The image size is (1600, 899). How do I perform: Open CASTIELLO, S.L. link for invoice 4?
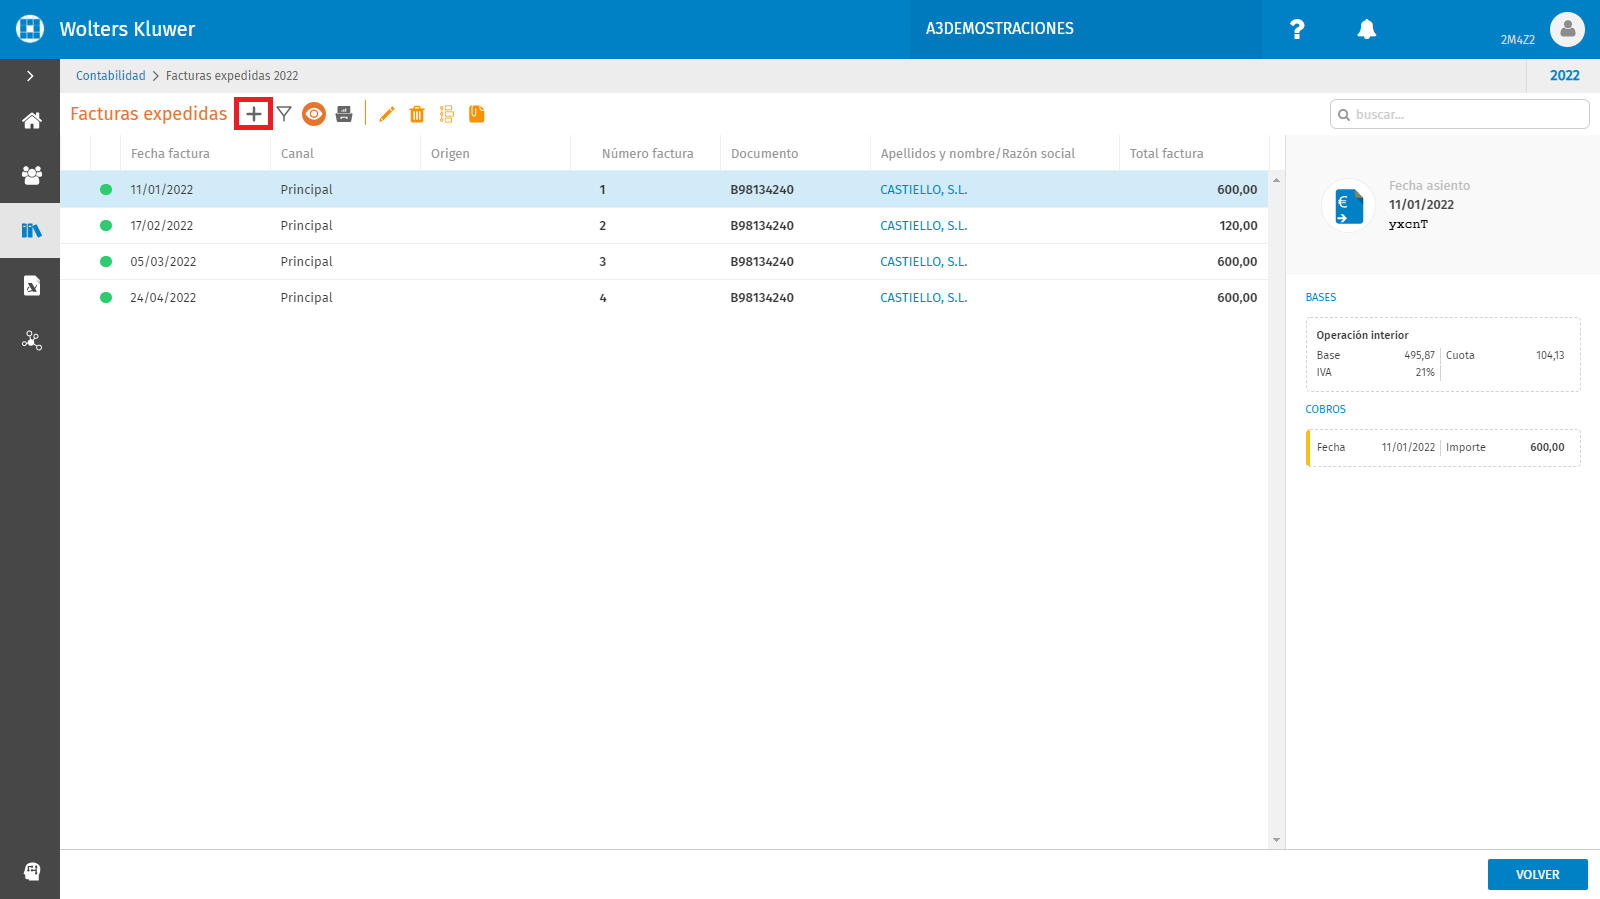[923, 298]
